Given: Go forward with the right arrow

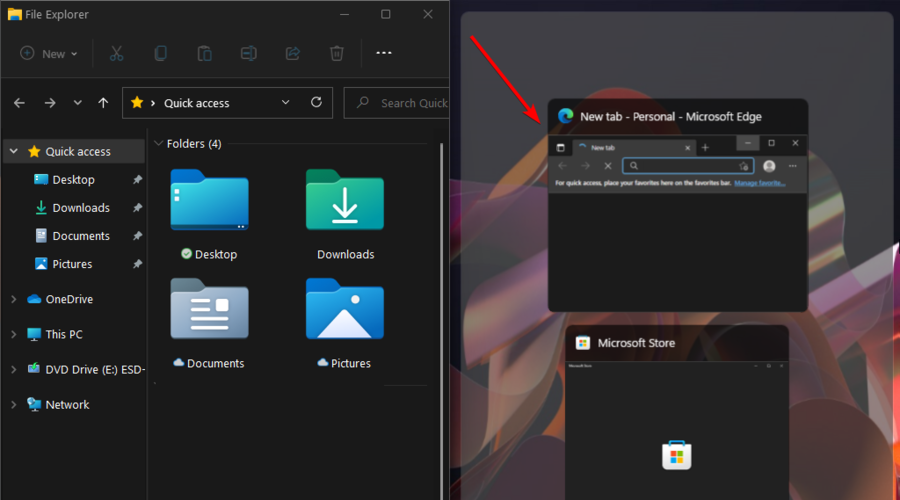Looking at the screenshot, I should click(50, 103).
